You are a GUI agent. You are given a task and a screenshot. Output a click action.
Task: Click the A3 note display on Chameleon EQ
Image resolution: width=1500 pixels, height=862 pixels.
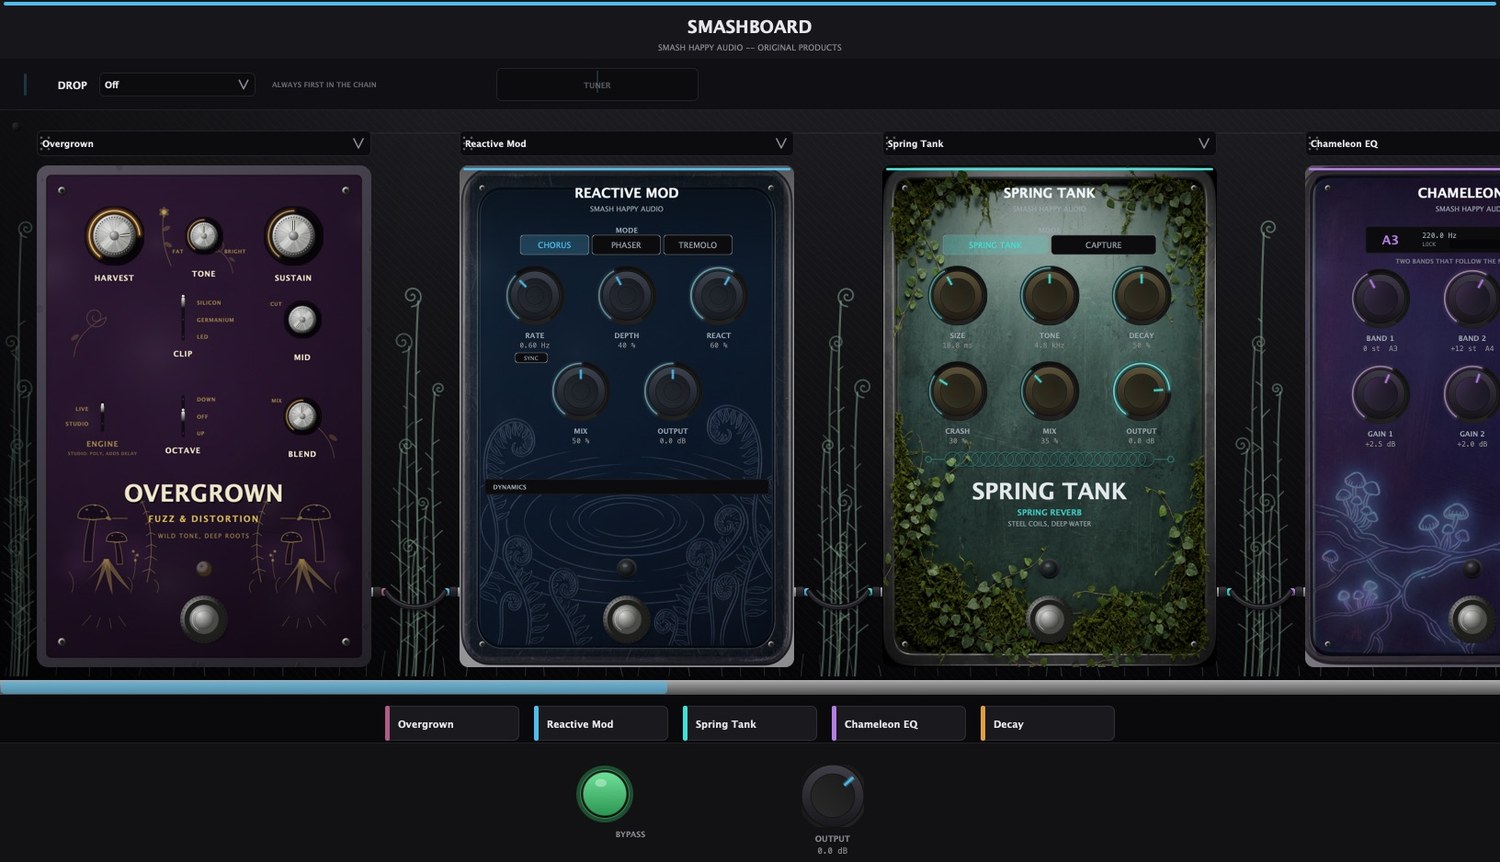click(1390, 240)
